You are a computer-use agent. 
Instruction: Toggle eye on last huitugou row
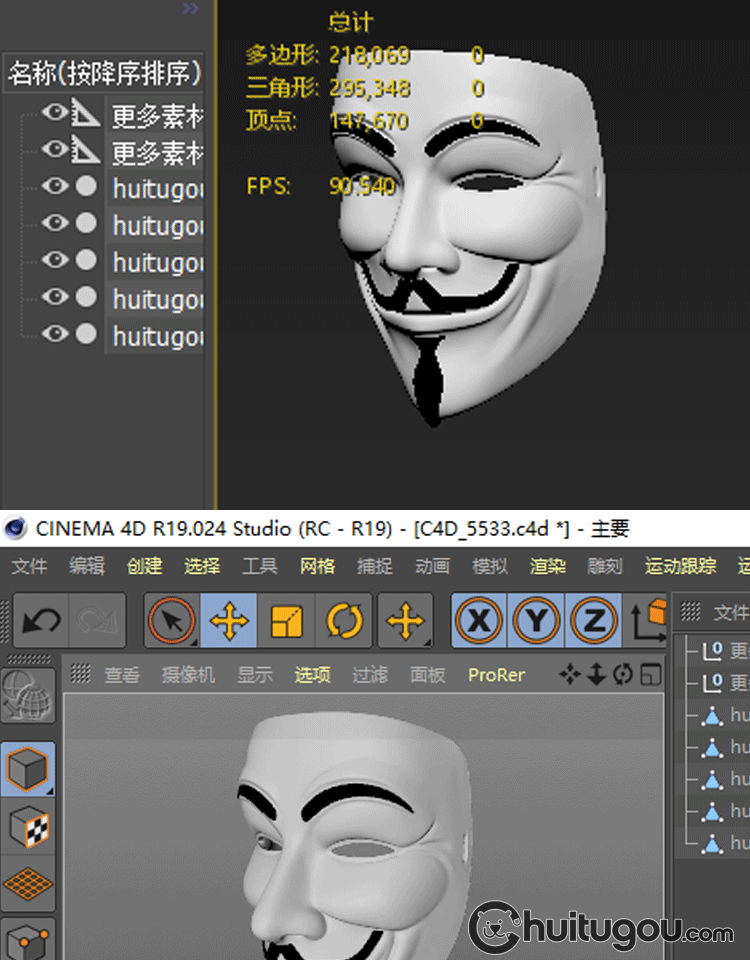tap(55, 333)
